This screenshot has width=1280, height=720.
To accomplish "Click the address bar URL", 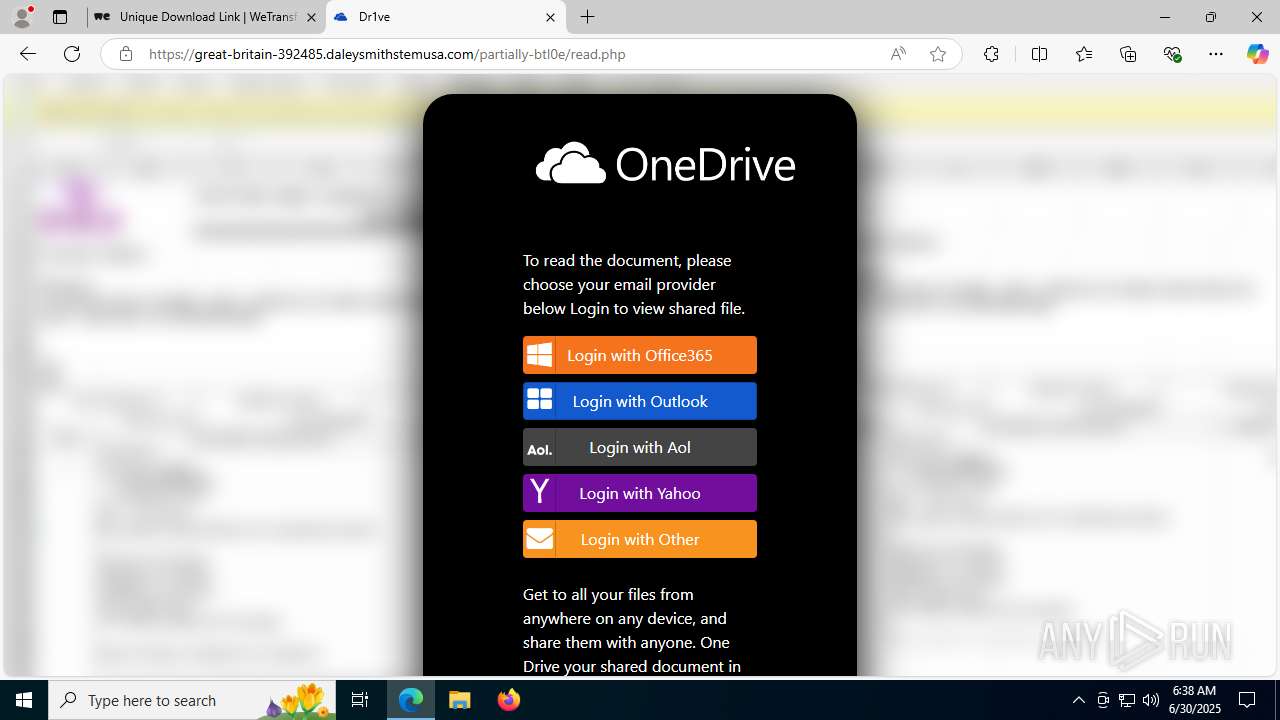I will point(387,54).
